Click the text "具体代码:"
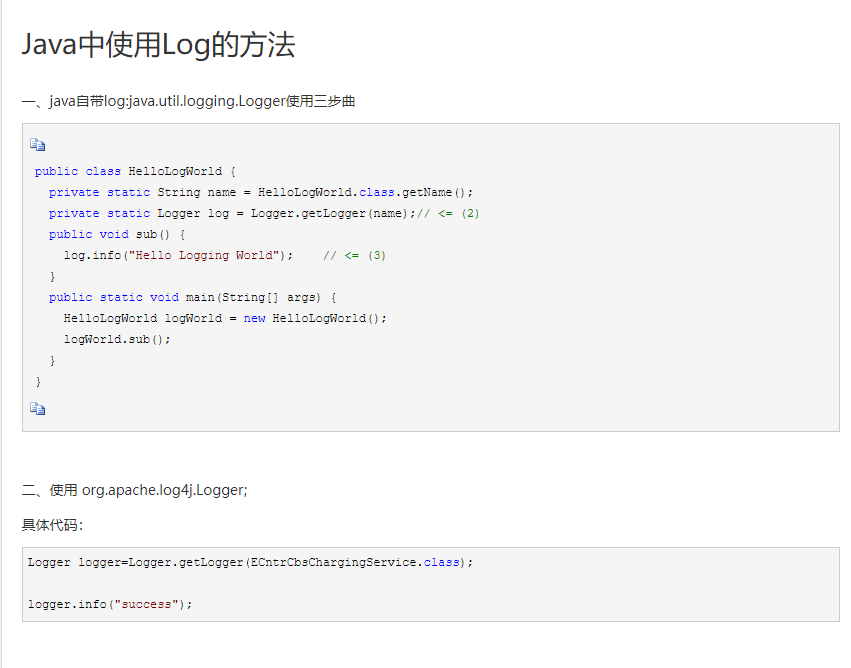The height and width of the screenshot is (668, 851). click(53, 525)
